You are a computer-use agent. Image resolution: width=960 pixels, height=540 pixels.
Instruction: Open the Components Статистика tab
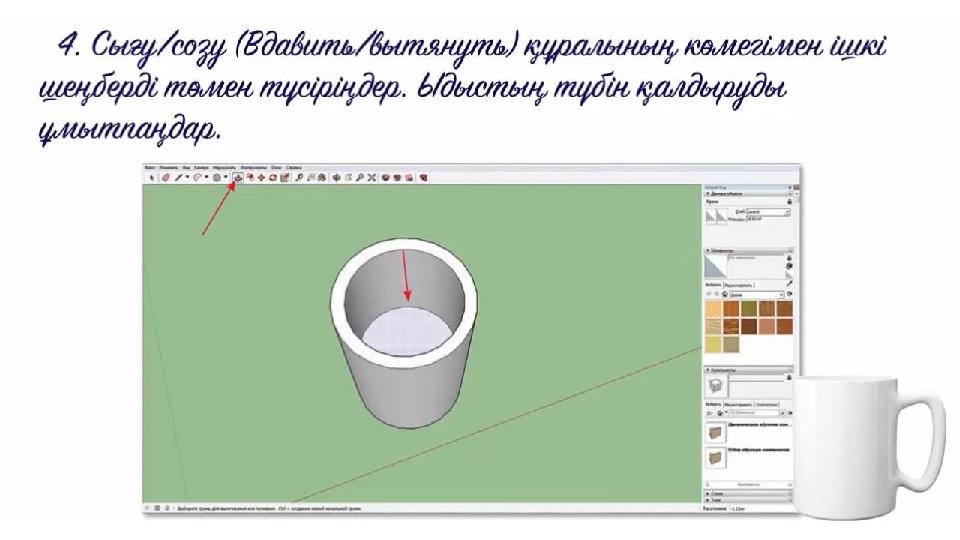[x=767, y=405]
